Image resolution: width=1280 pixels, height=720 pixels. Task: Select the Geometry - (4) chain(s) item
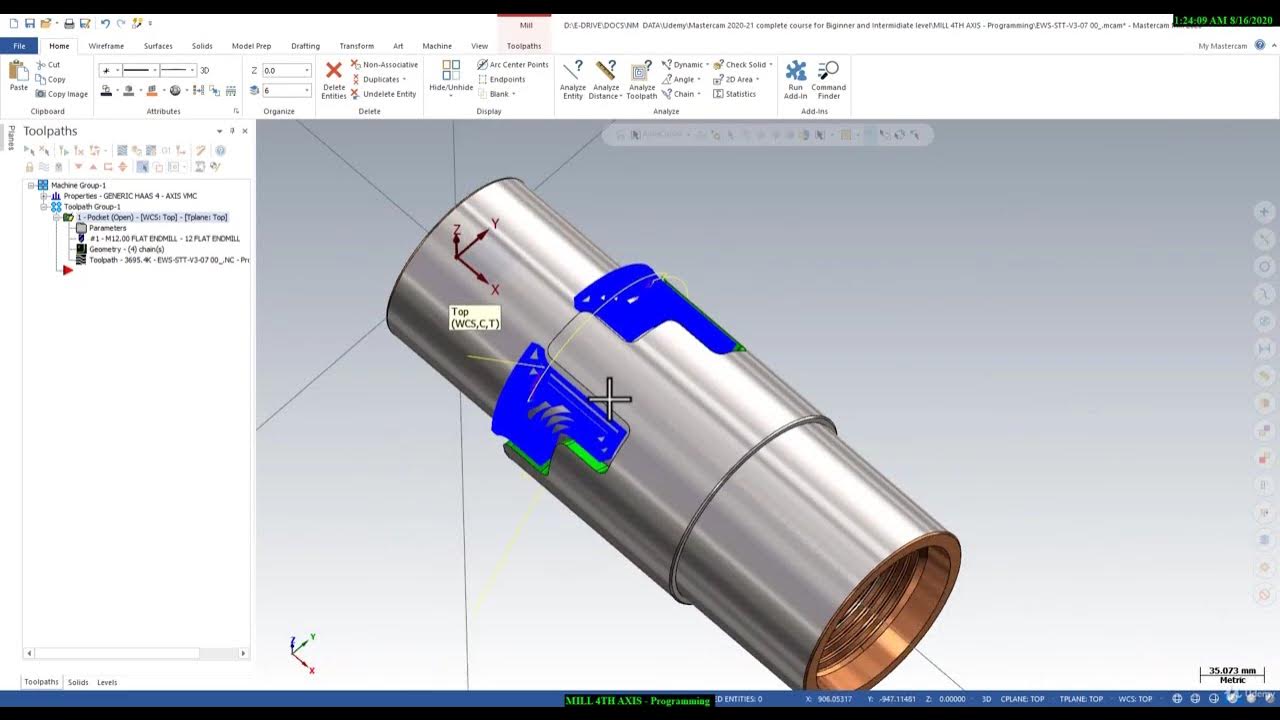coord(126,249)
